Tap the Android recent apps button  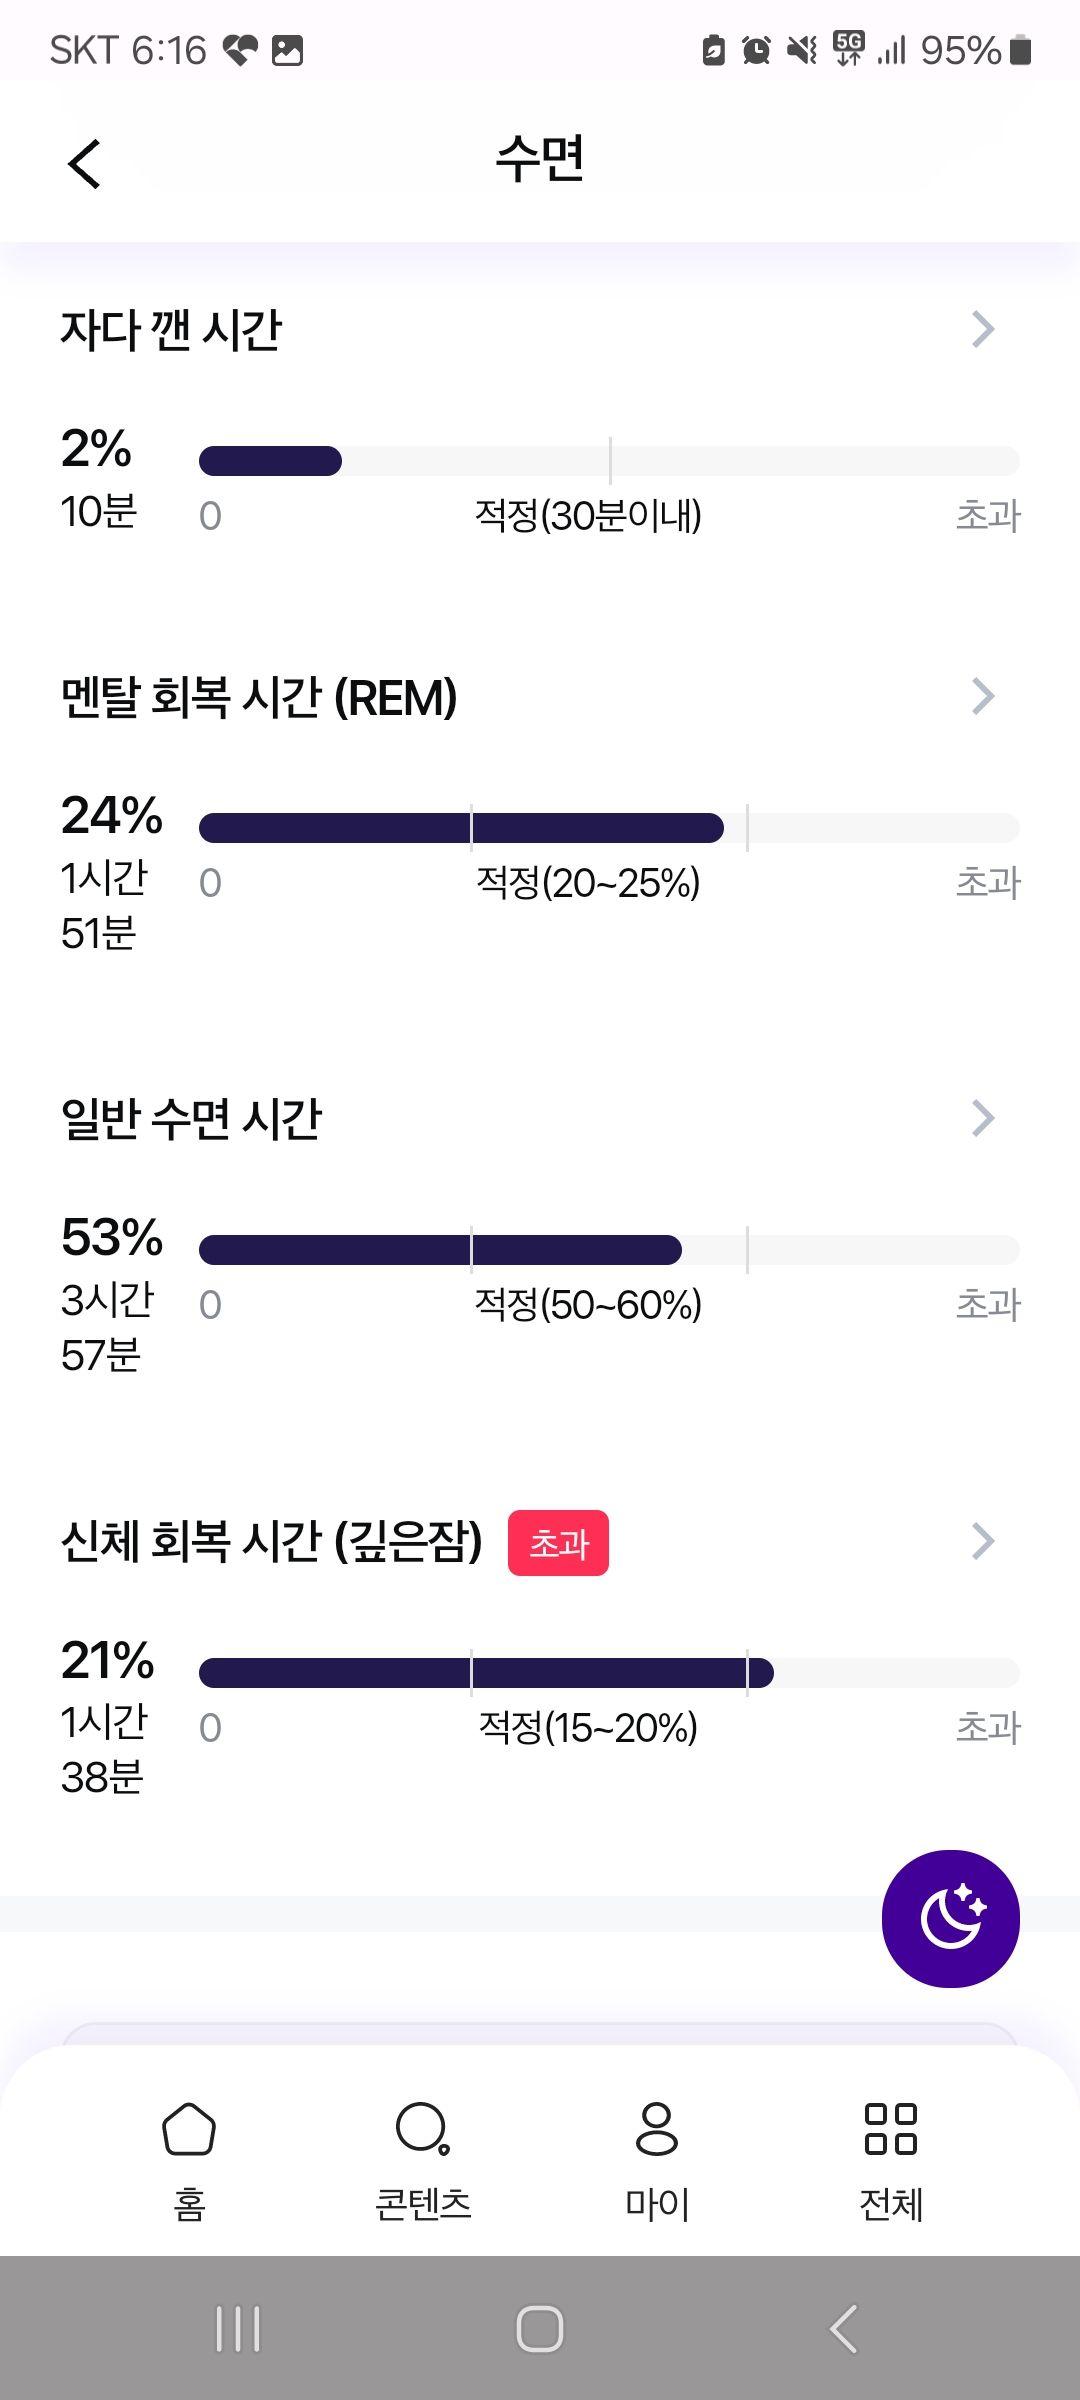238,2329
